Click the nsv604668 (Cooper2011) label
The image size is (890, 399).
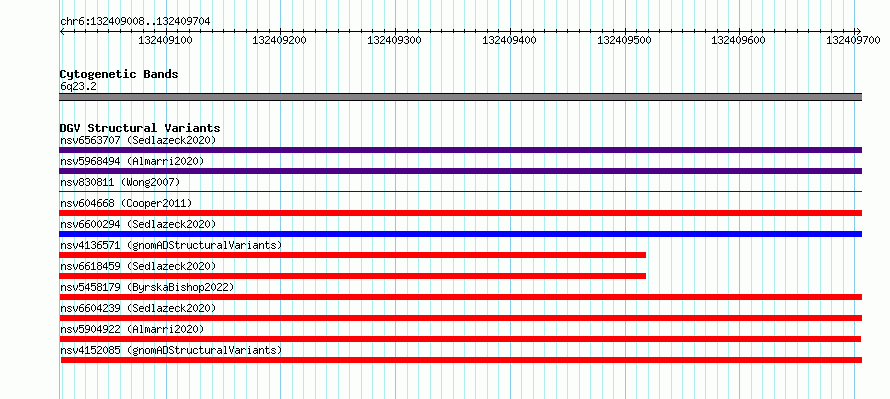pos(126,203)
